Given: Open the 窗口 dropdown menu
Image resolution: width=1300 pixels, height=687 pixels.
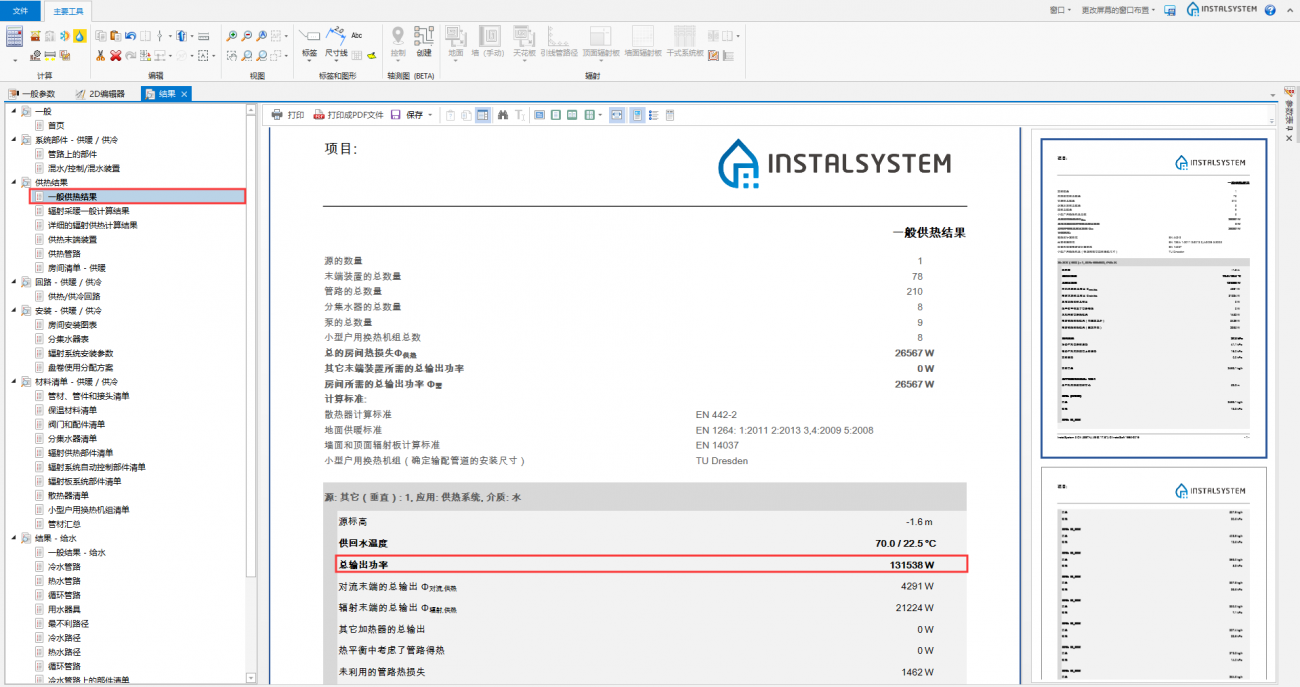Looking at the screenshot, I should pyautogui.click(x=1060, y=10).
